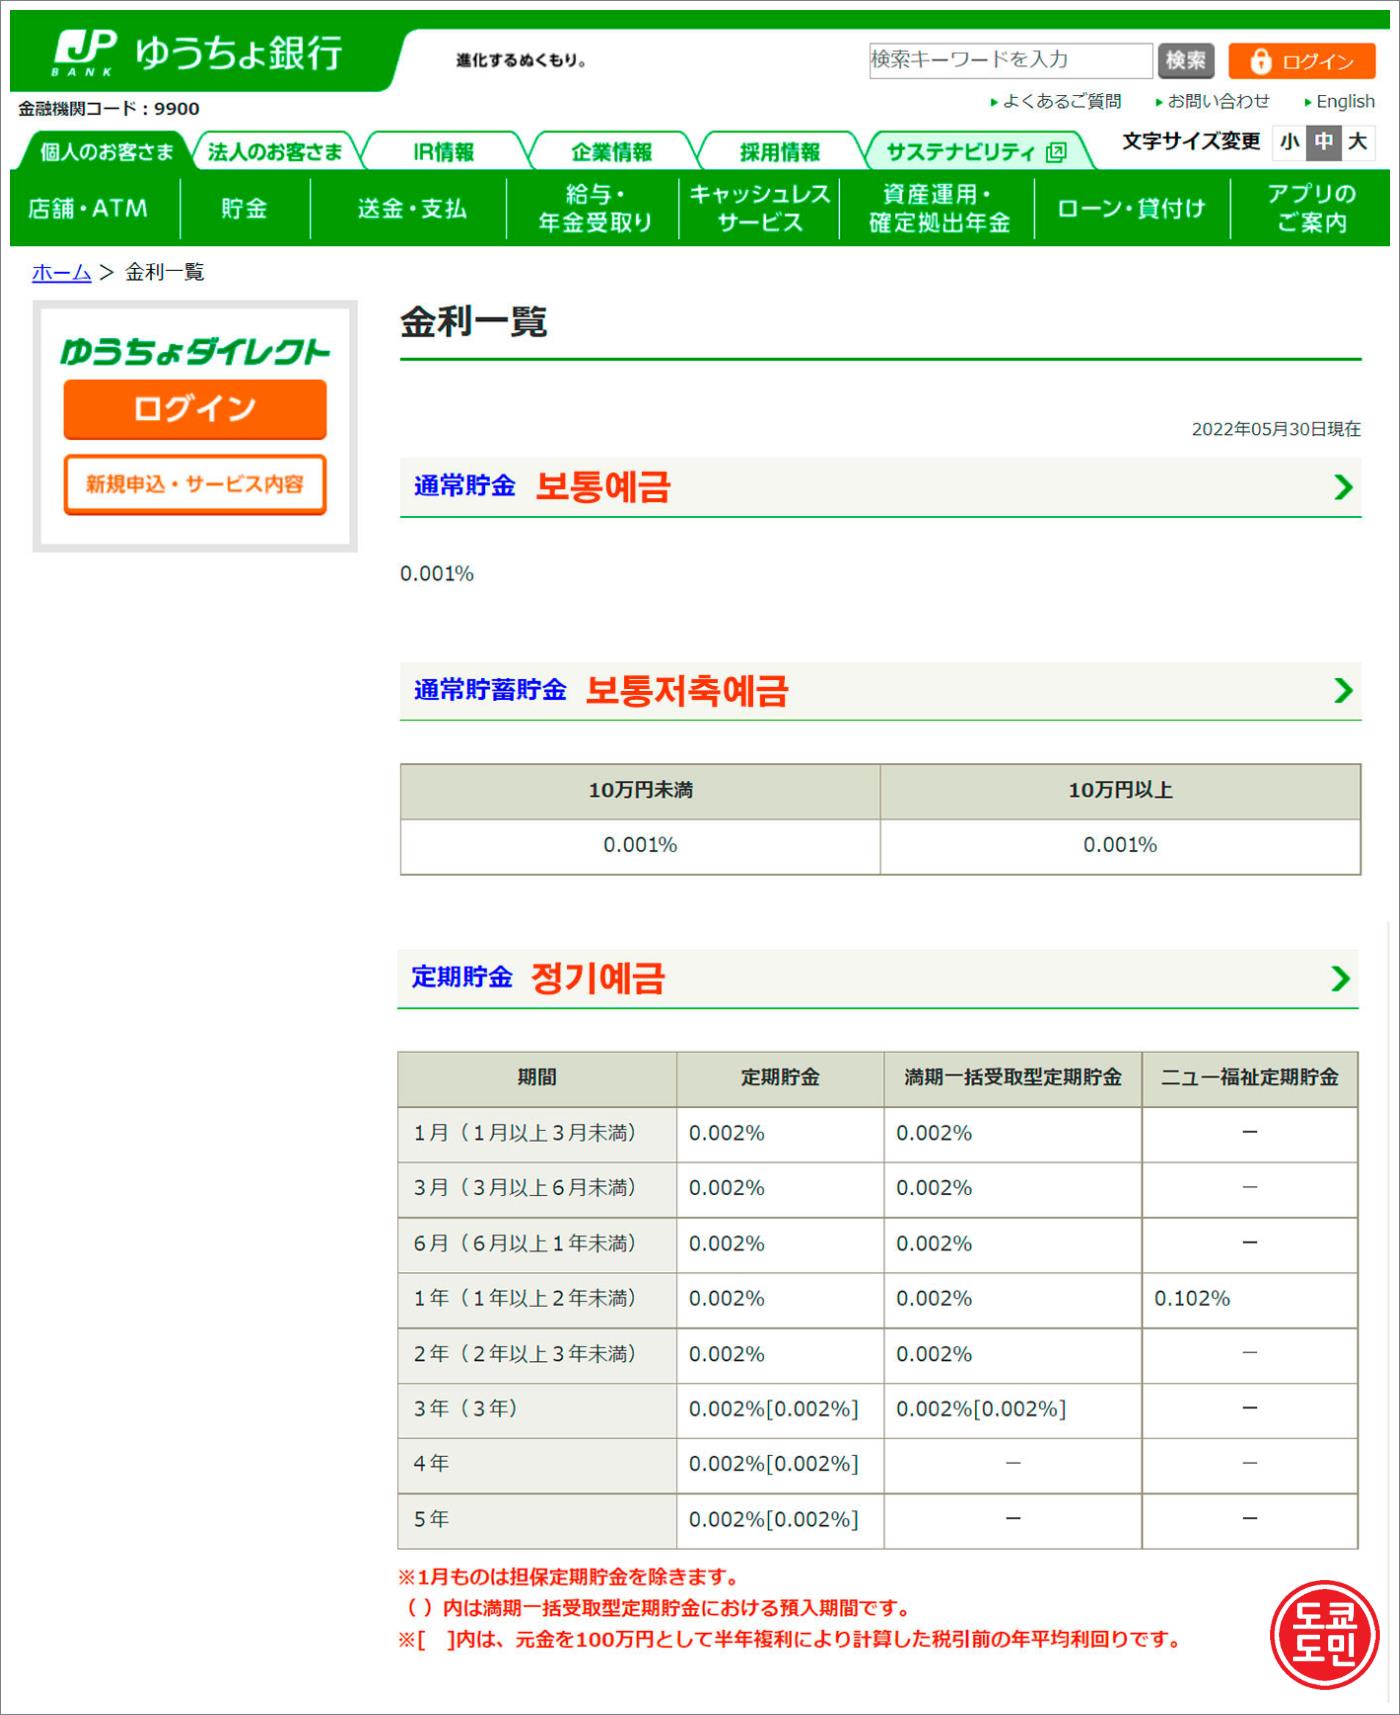Switch to the IR情報 tab
This screenshot has width=1400, height=1715.
pyautogui.click(x=443, y=151)
